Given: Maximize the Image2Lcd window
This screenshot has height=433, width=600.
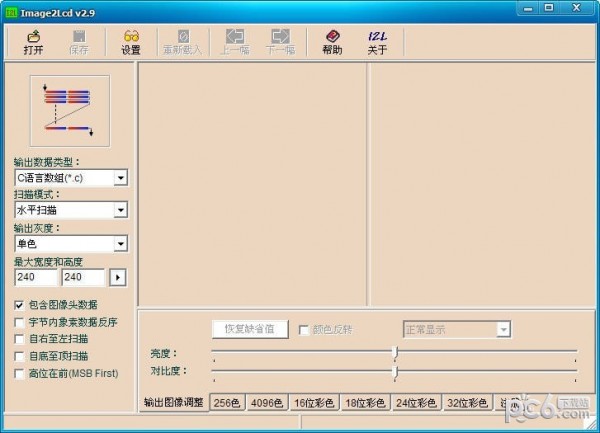Looking at the screenshot, I should coord(549,8).
